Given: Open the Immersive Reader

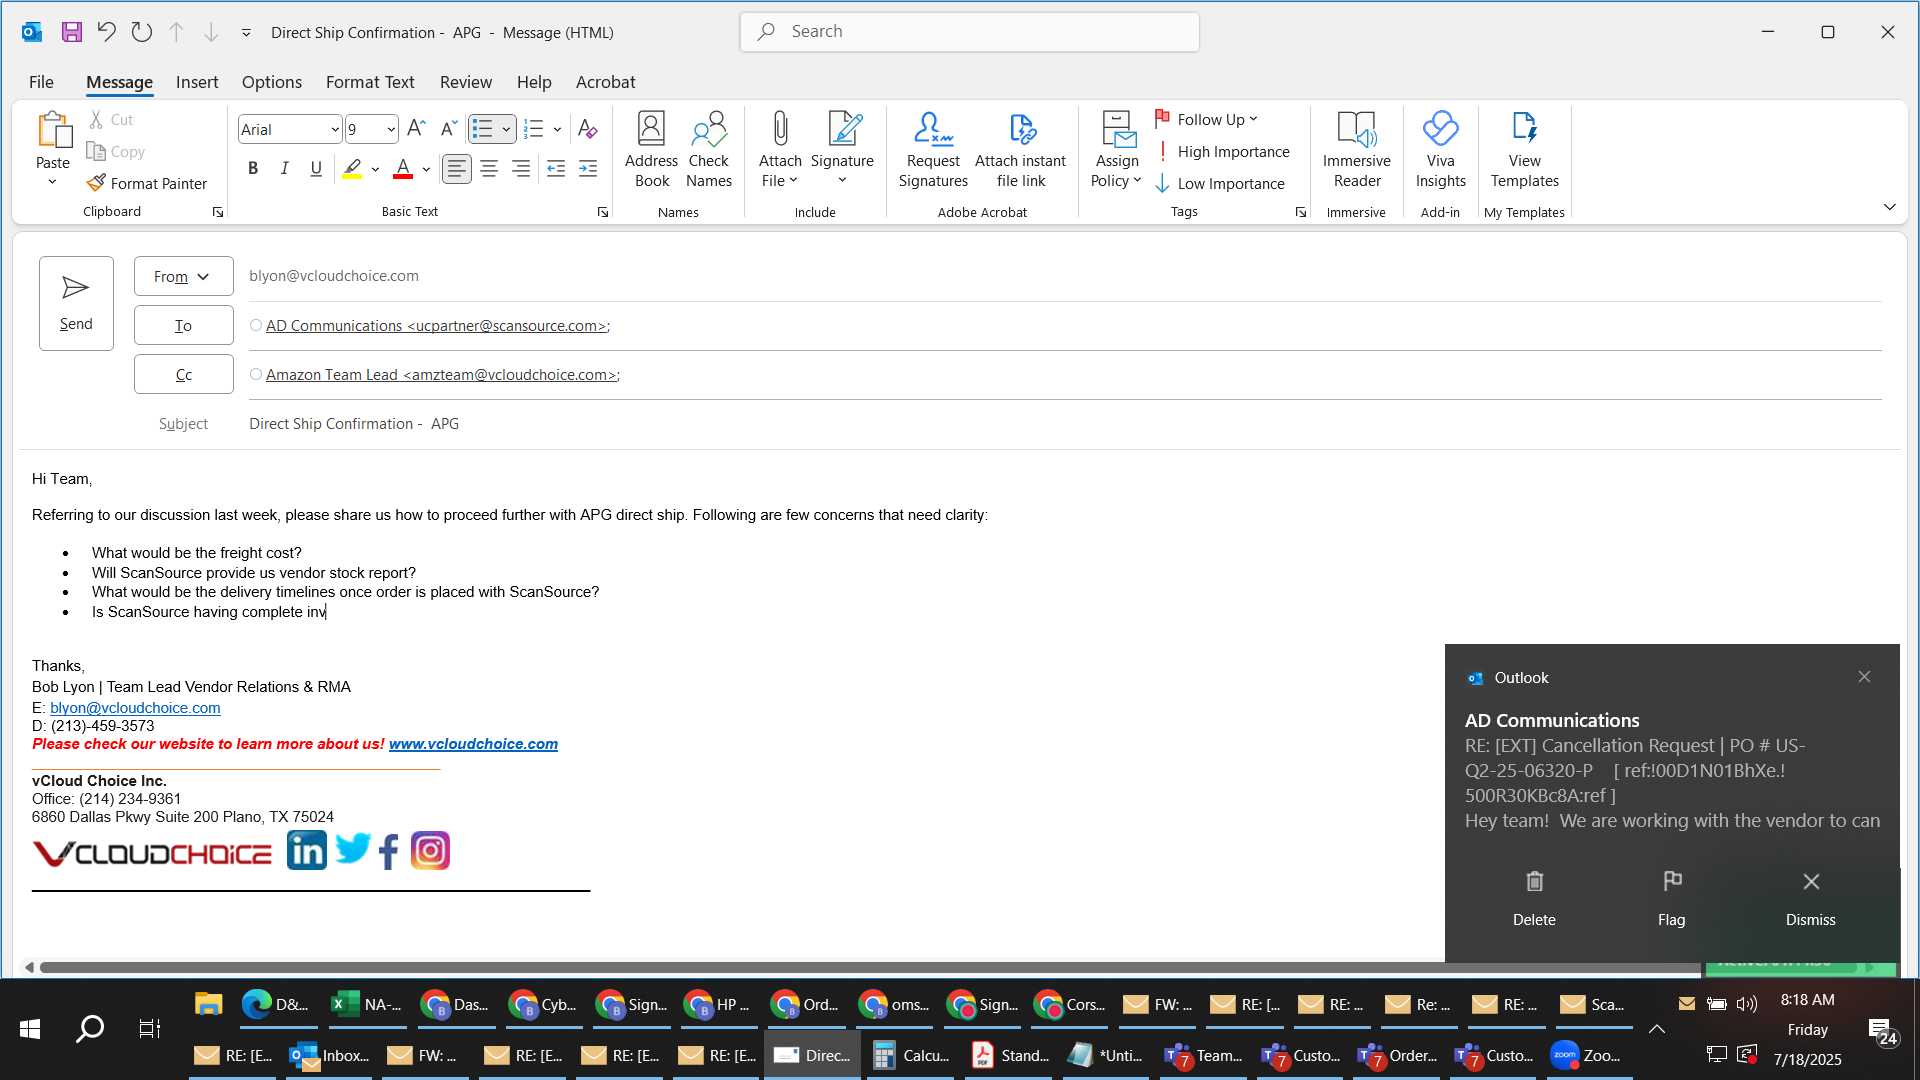Looking at the screenshot, I should [1357, 150].
